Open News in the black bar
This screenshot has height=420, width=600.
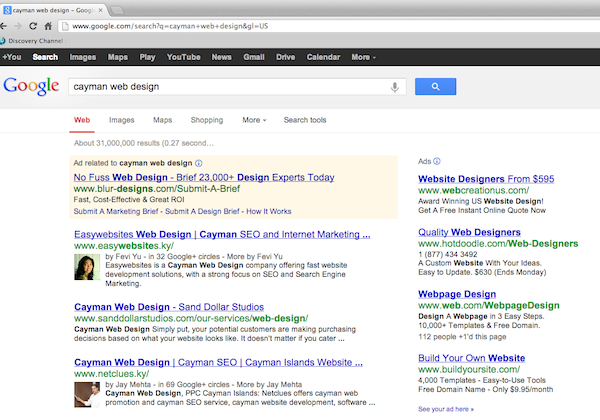pos(222,57)
